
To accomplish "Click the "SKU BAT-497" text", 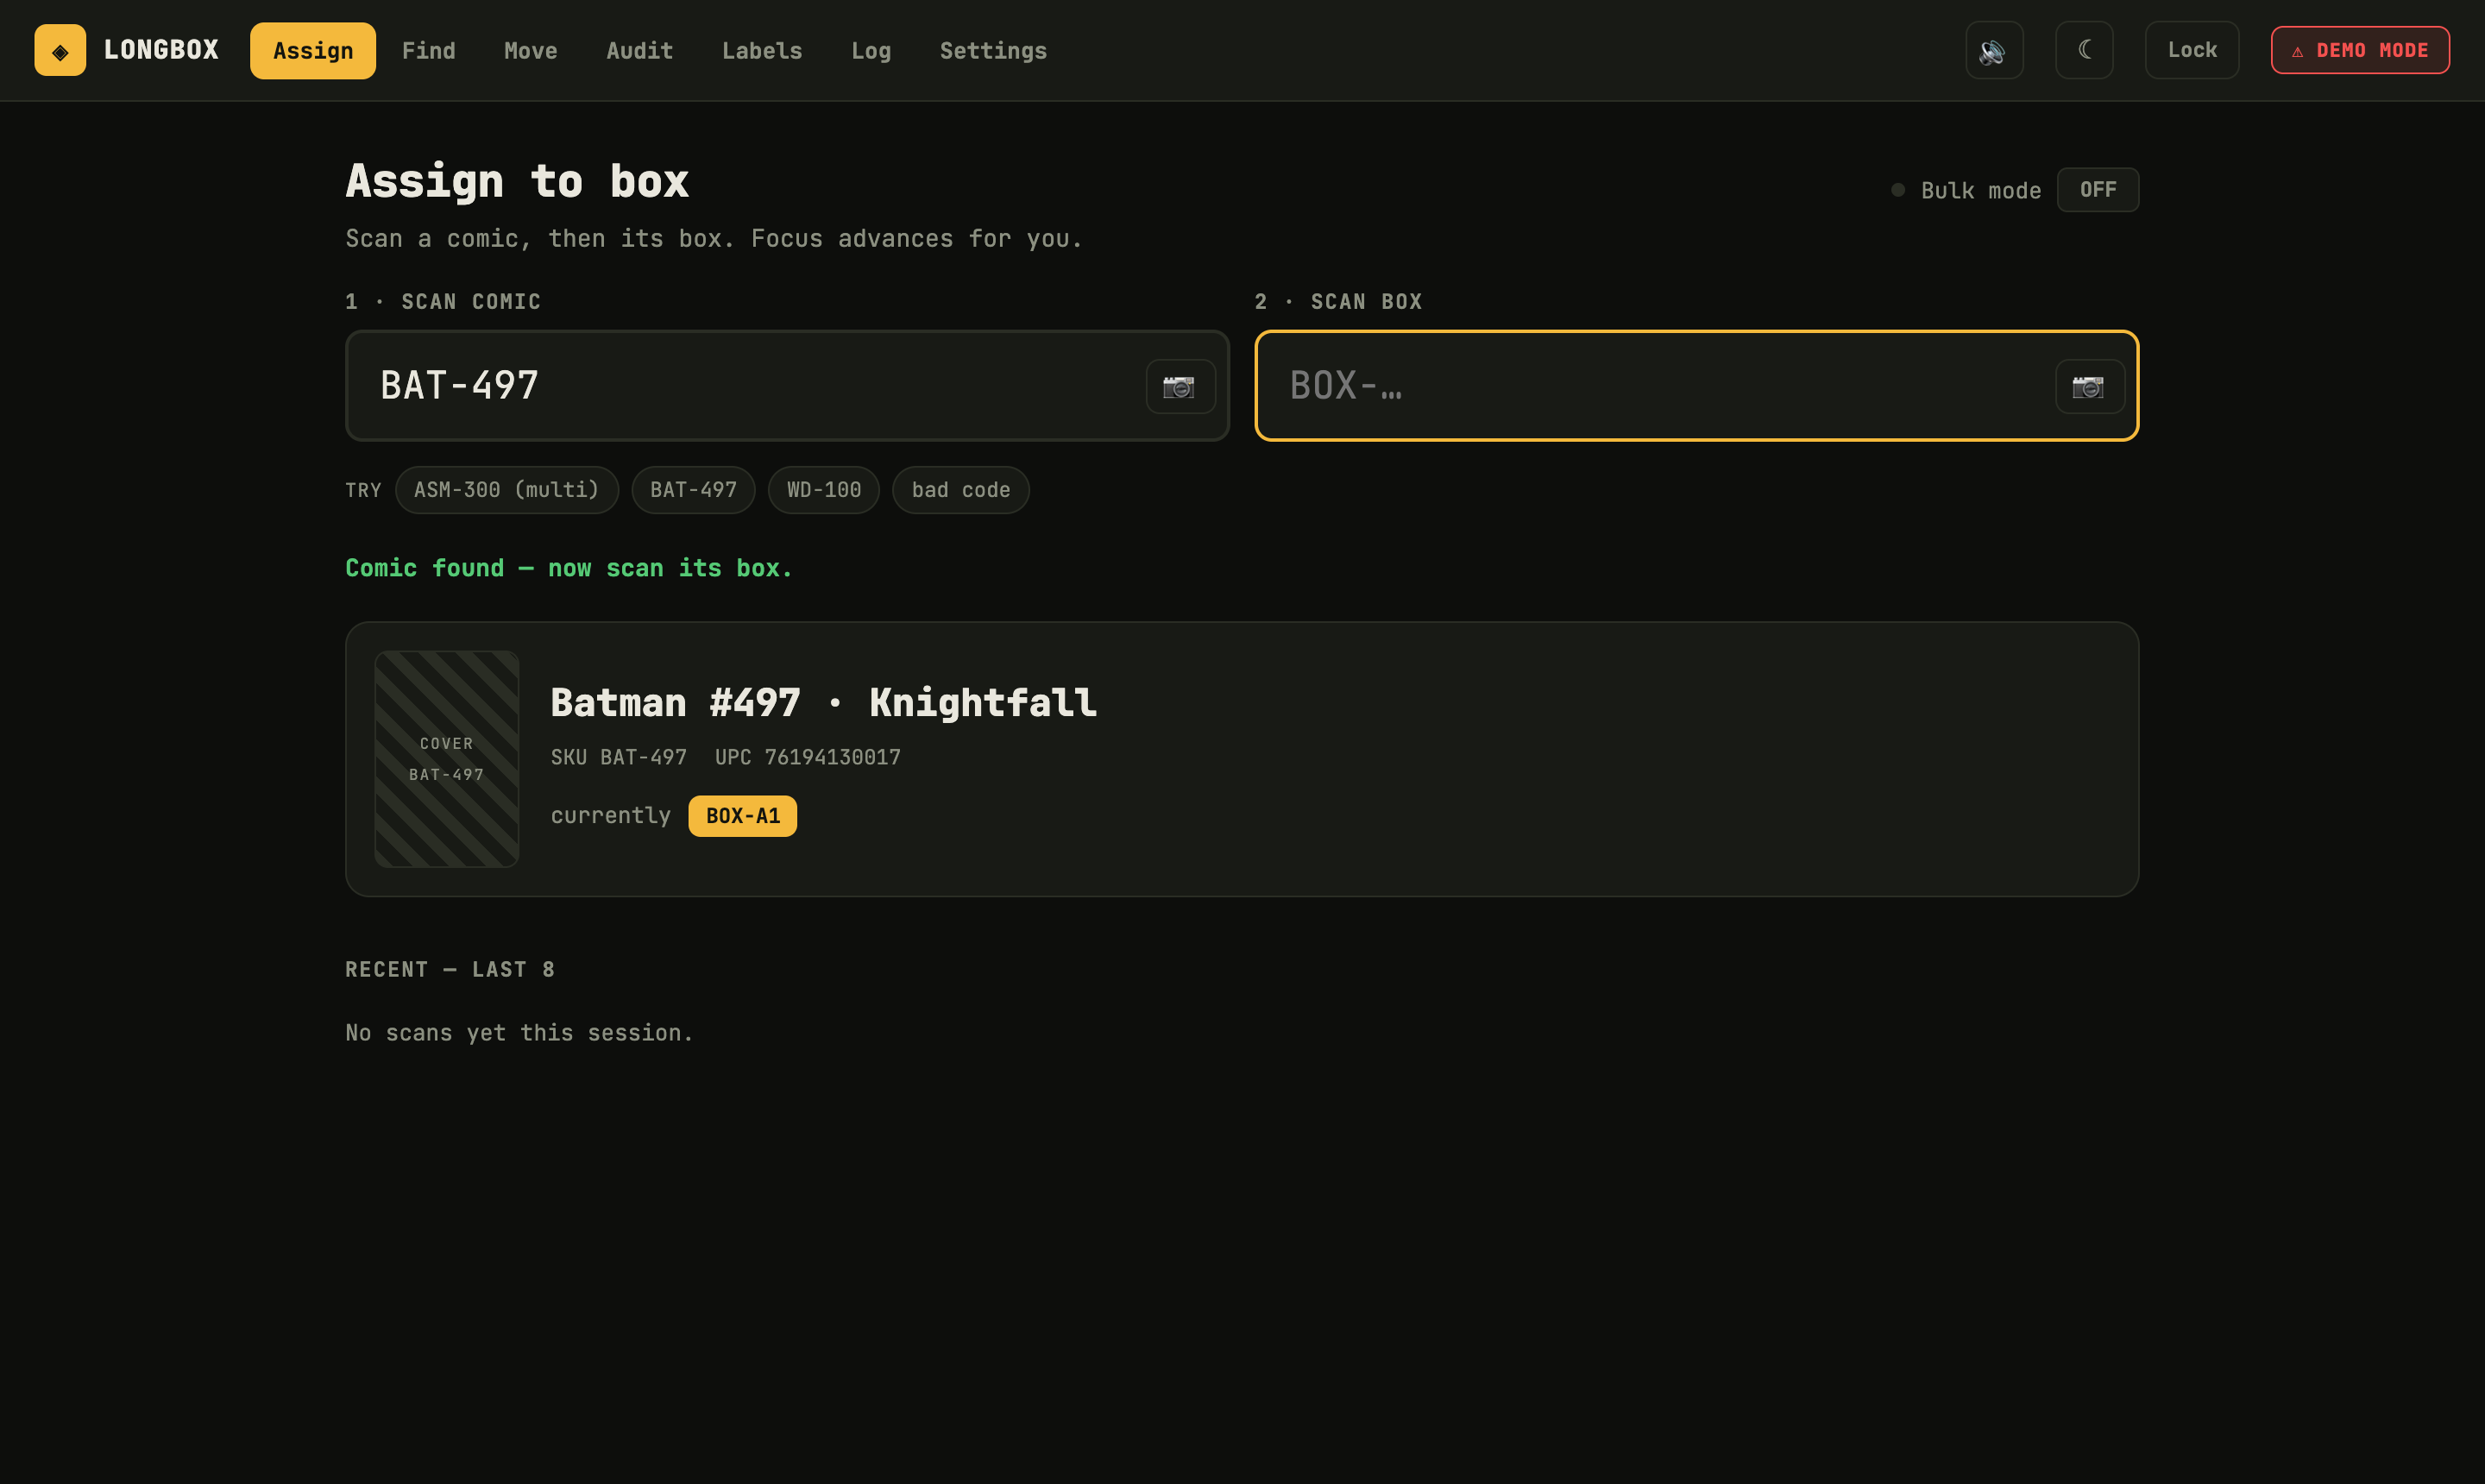I will [x=619, y=758].
